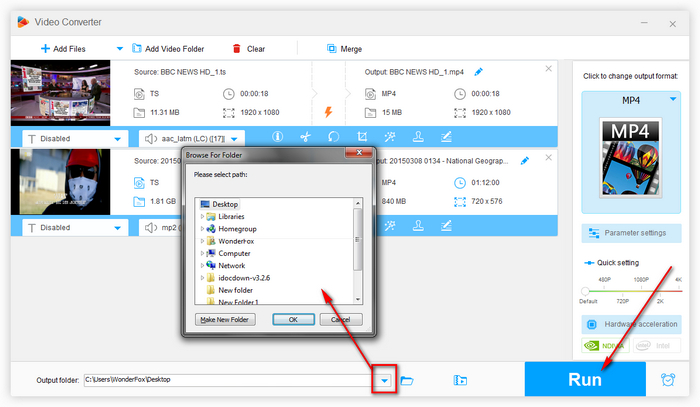
Task: Toggle Intel hardware acceleration
Action: click(656, 345)
